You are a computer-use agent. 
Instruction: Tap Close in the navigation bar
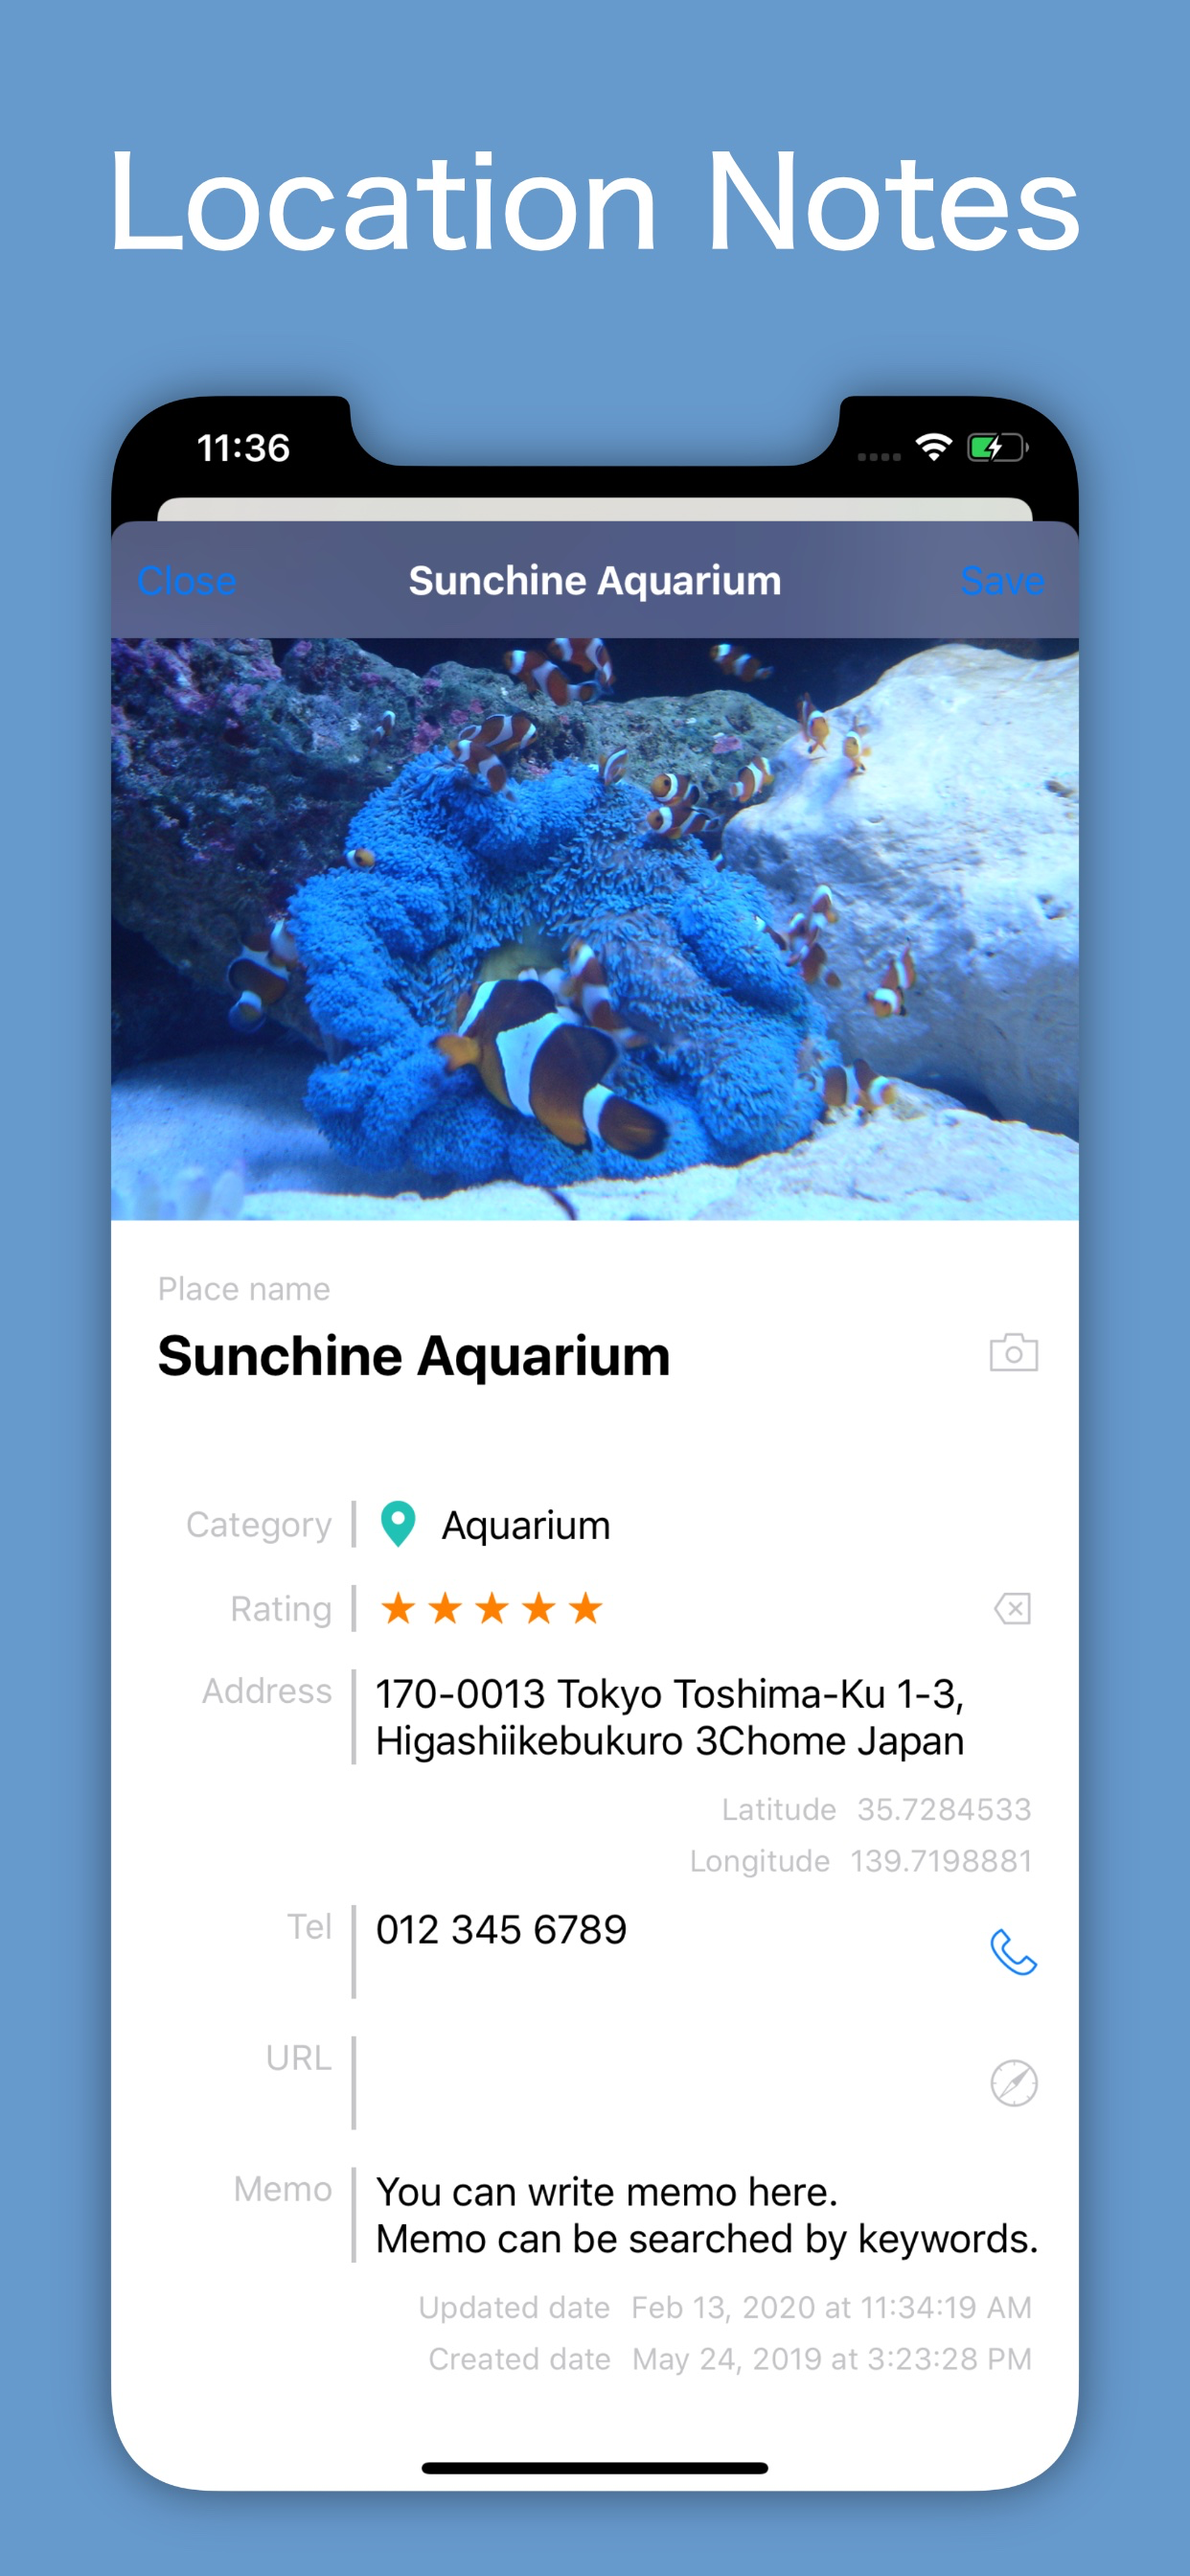(186, 581)
